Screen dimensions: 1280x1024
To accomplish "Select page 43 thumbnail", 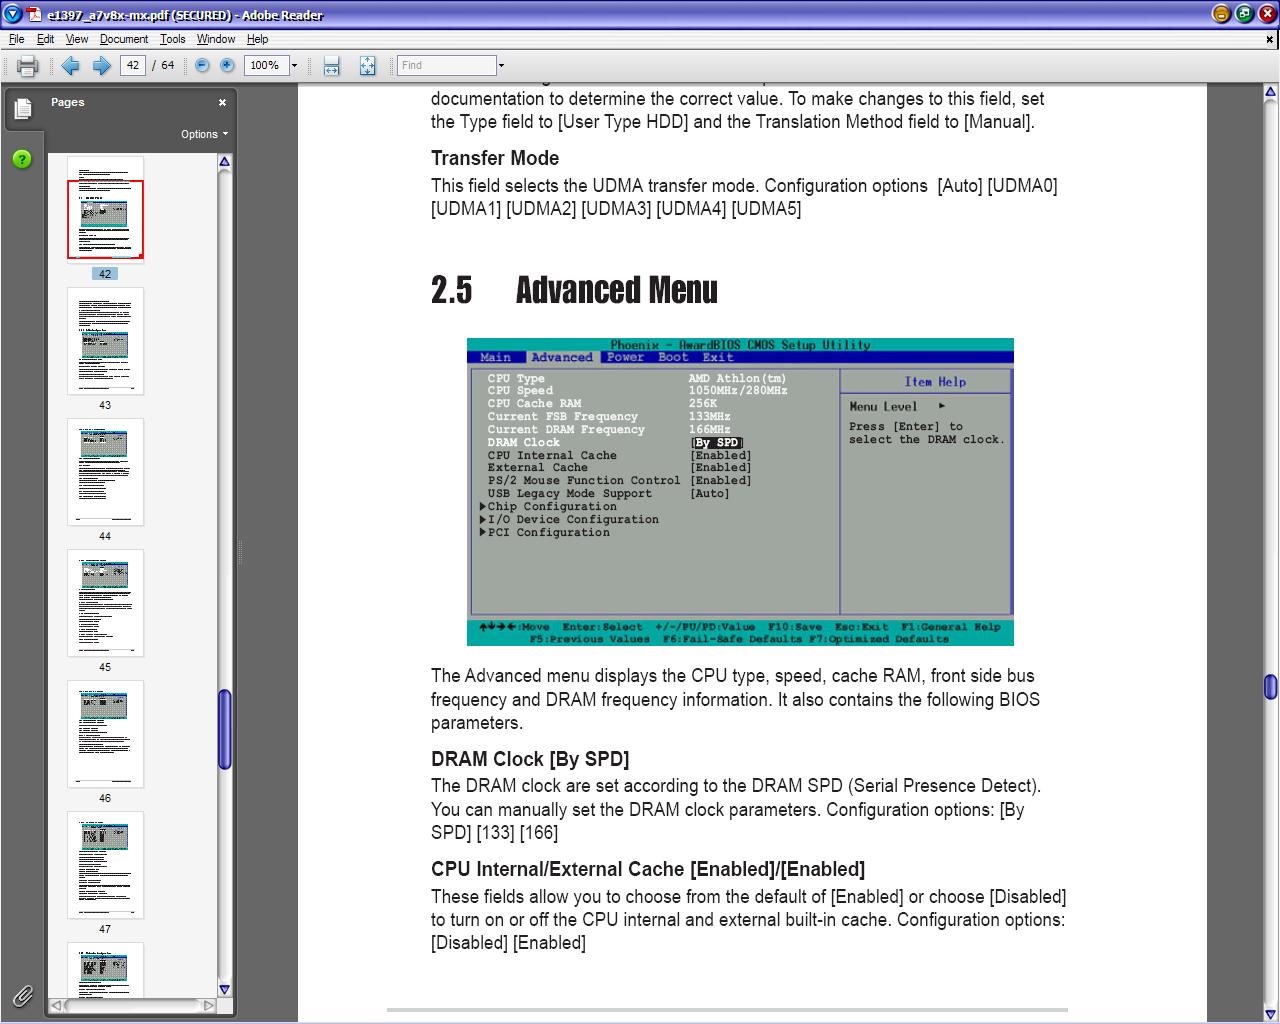I will pos(105,341).
